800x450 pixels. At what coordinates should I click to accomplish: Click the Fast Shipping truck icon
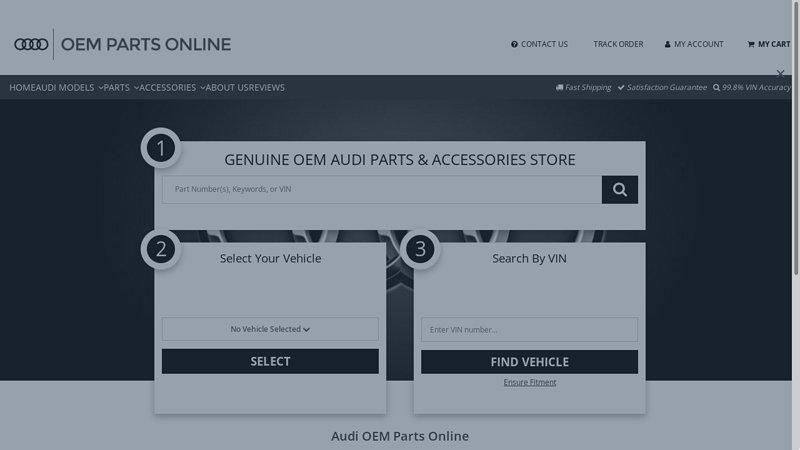pyautogui.click(x=559, y=87)
